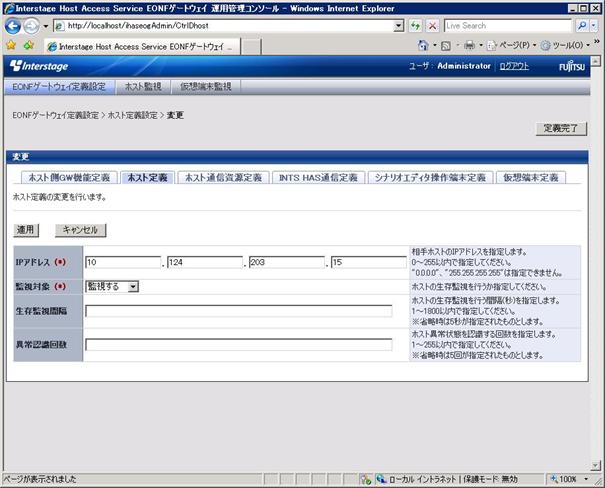Click the ログアウト link
The image size is (605, 488).
tap(514, 66)
